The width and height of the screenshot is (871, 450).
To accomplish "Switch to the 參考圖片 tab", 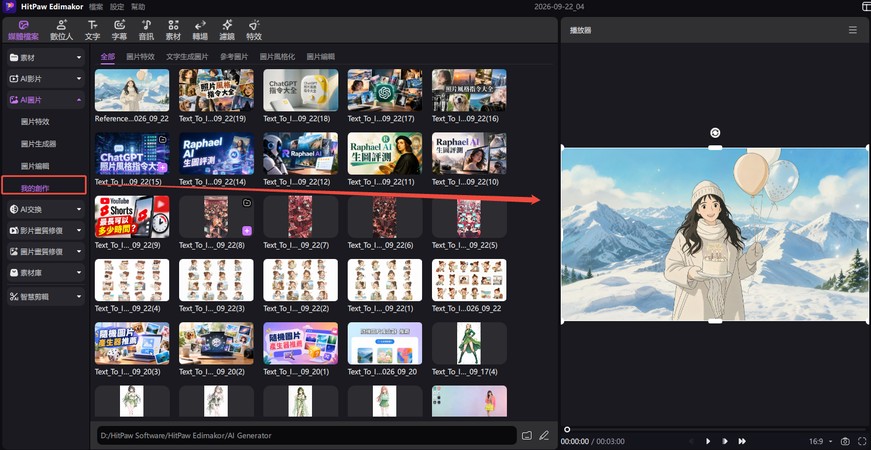I will (x=234, y=57).
